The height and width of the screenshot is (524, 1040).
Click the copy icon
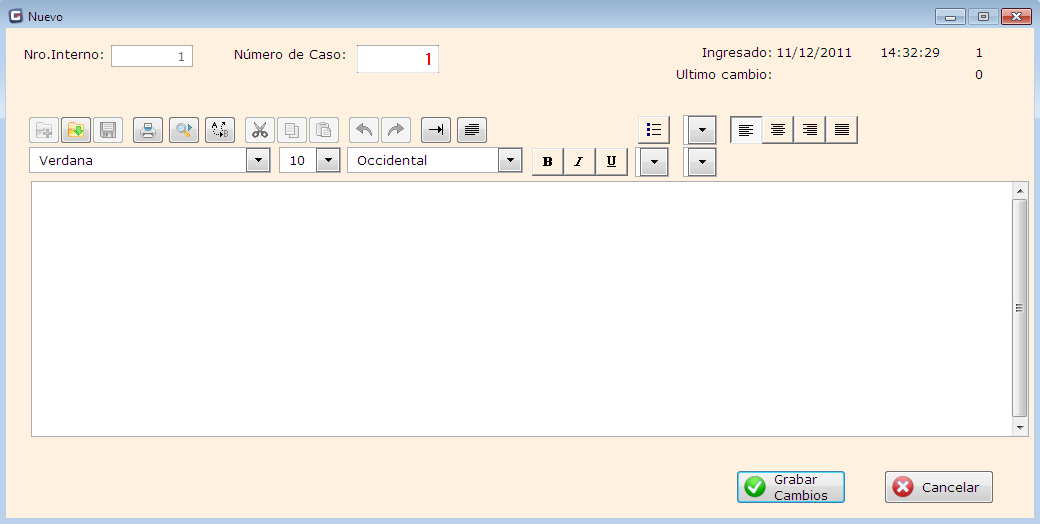(x=292, y=130)
